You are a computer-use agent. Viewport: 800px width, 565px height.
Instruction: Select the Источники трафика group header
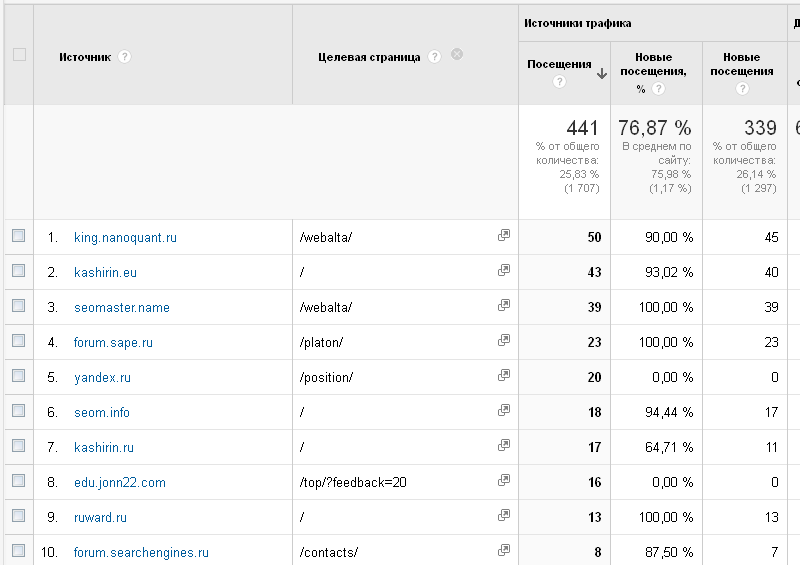coord(578,23)
